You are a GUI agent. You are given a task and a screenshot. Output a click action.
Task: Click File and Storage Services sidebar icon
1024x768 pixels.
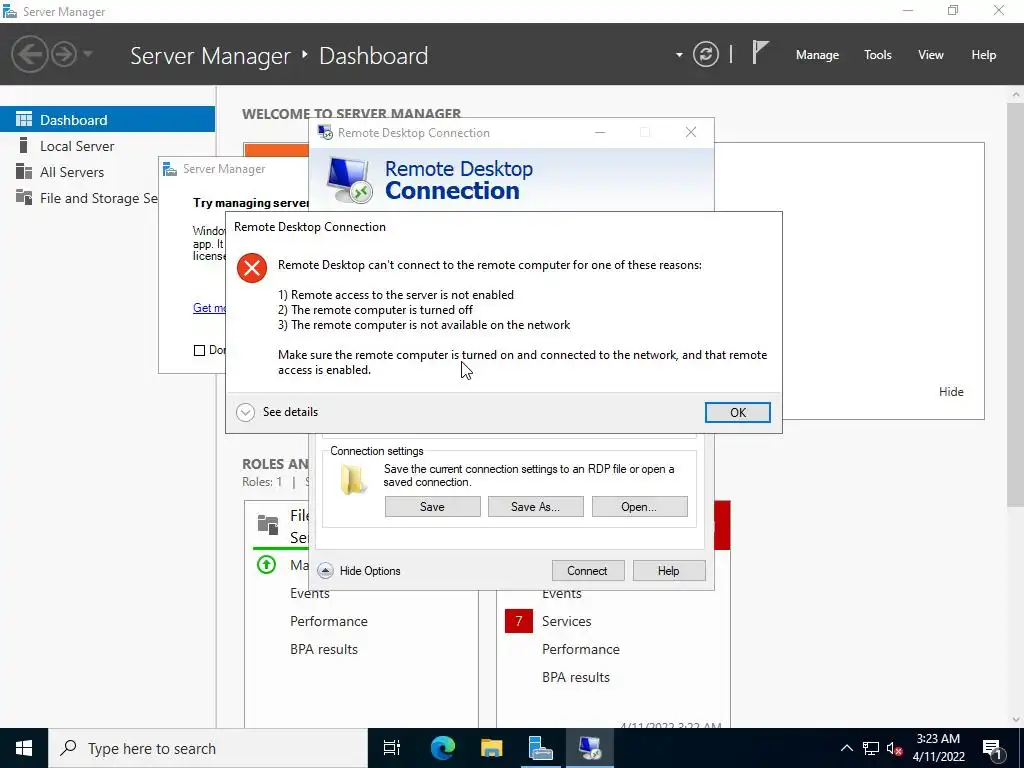click(24, 197)
